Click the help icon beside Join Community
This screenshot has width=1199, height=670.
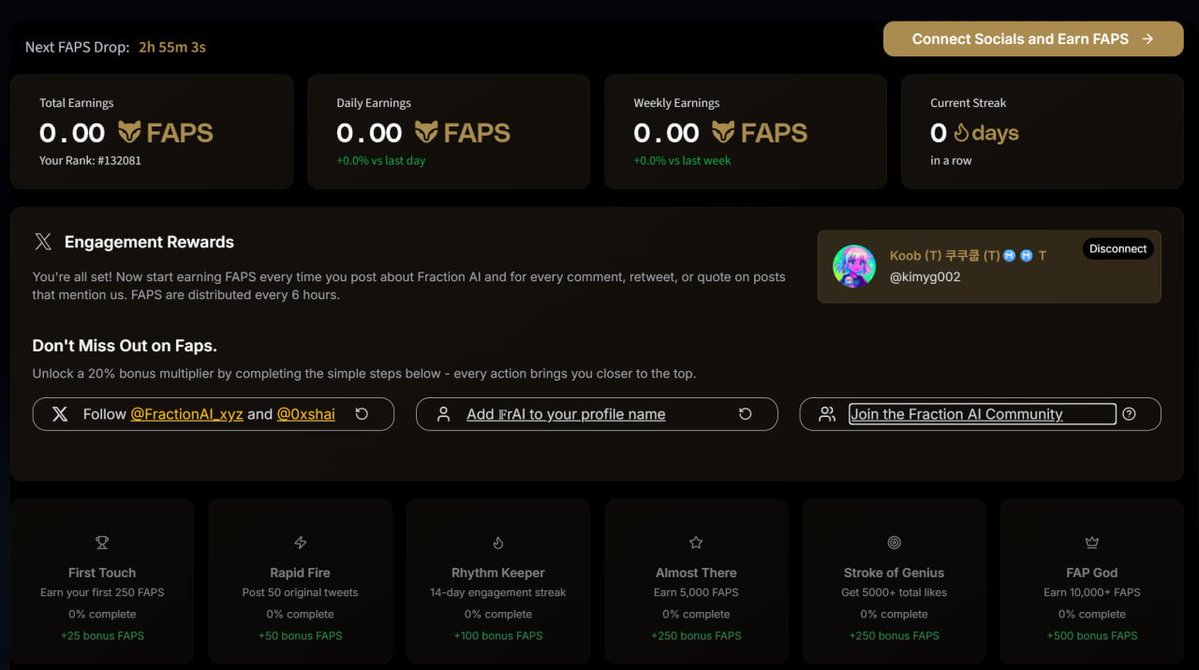click(1129, 414)
